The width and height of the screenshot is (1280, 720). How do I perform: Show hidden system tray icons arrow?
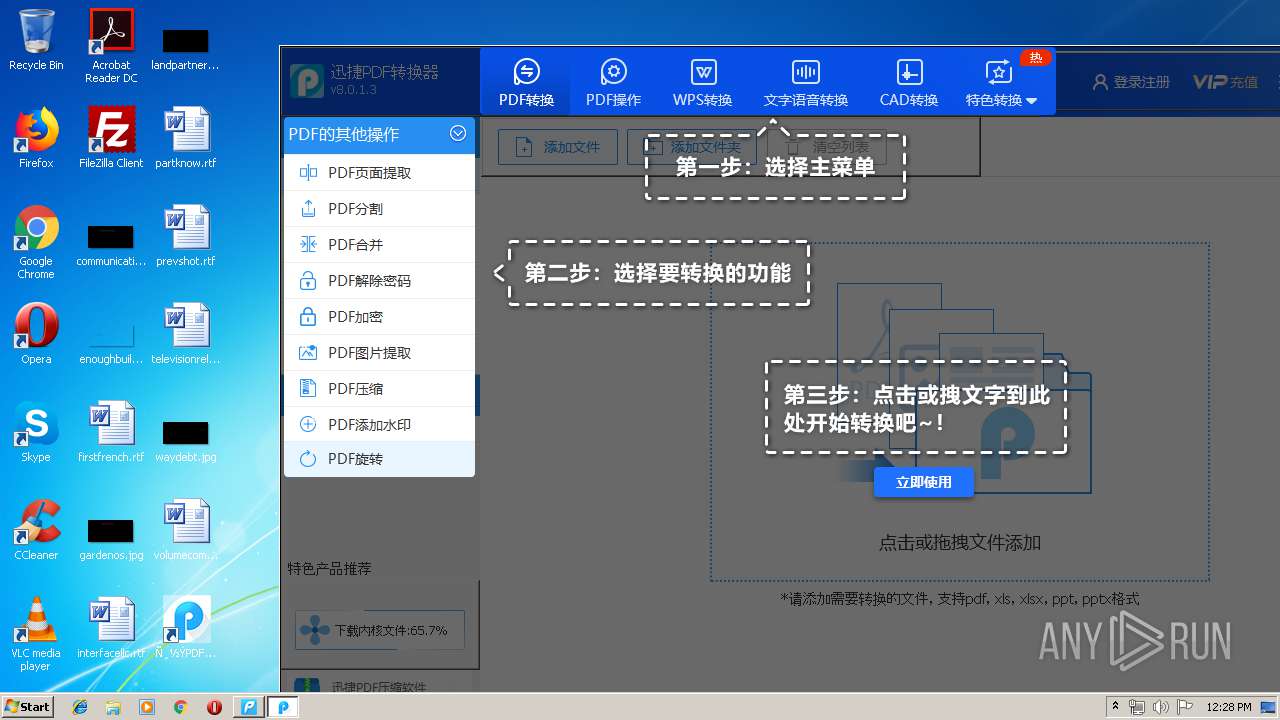click(x=1116, y=707)
